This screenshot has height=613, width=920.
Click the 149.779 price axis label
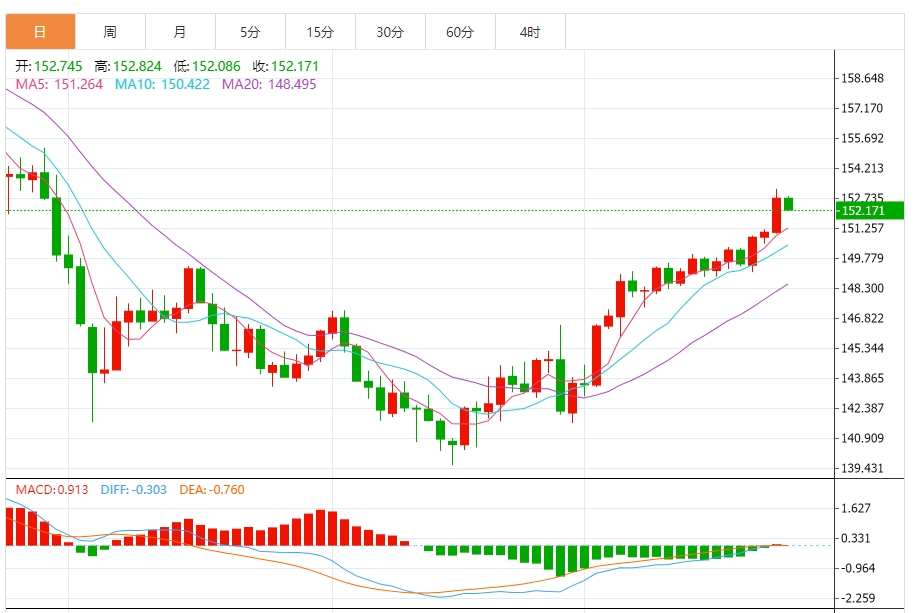[x=862, y=258]
